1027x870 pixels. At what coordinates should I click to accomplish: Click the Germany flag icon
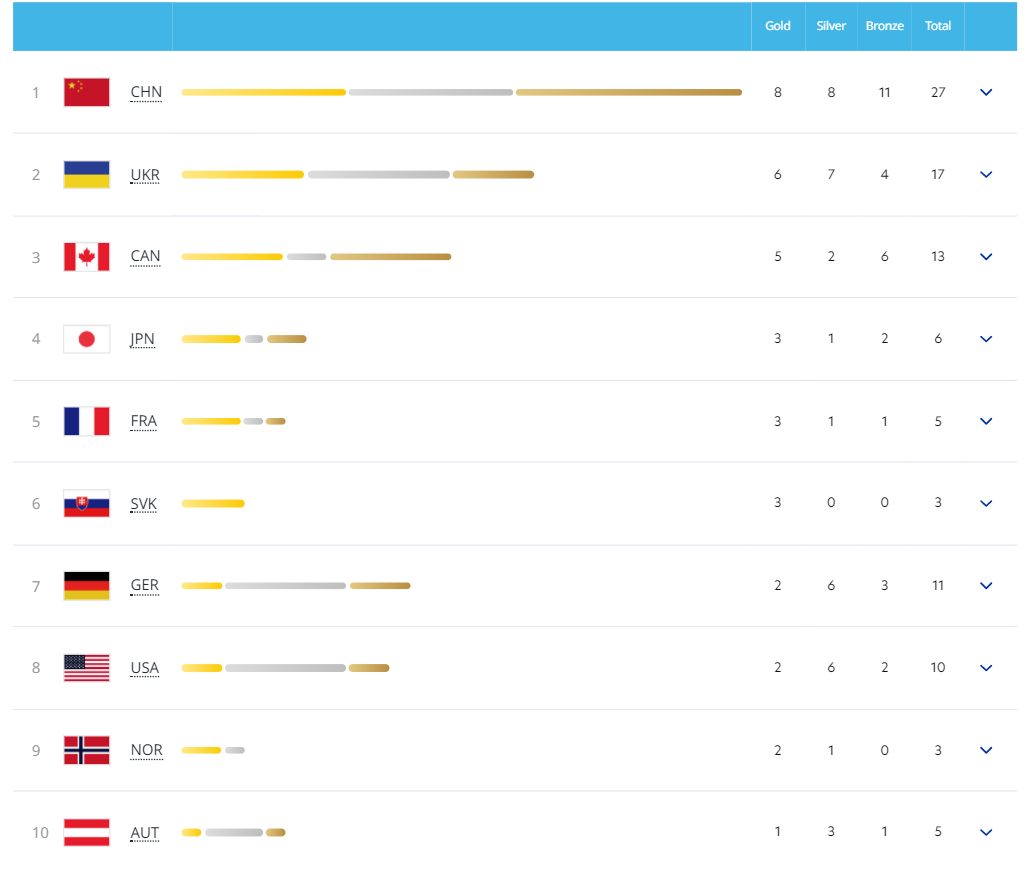pyautogui.click(x=86, y=585)
